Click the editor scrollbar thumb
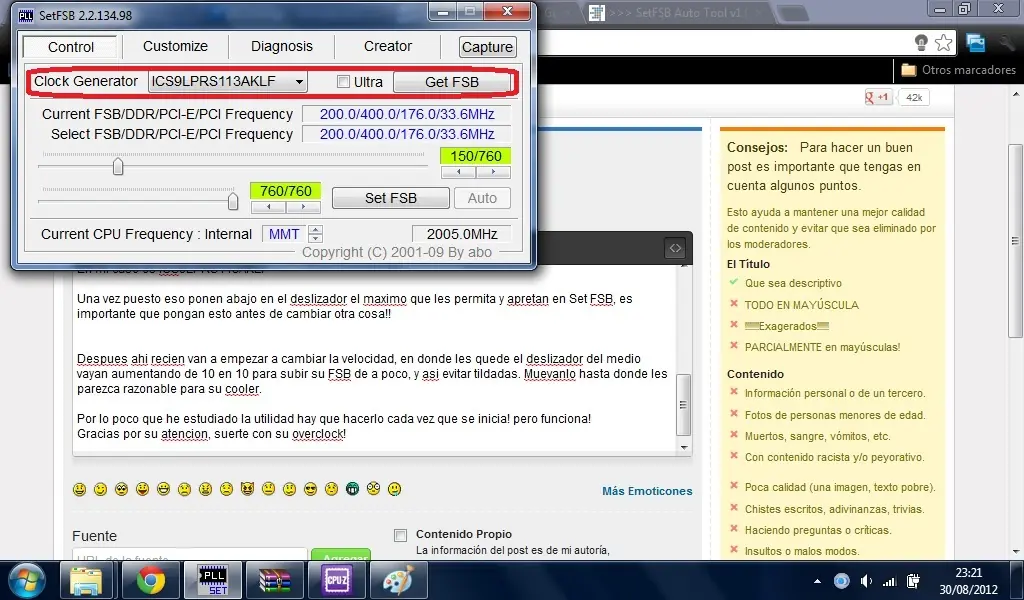1024x600 pixels. (x=683, y=405)
